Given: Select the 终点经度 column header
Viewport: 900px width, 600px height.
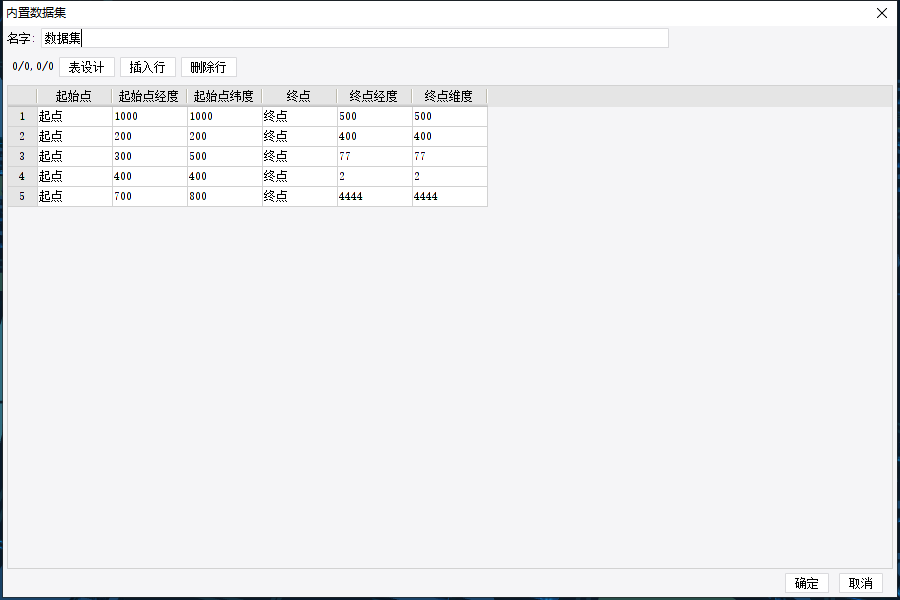Looking at the screenshot, I should point(374,96).
